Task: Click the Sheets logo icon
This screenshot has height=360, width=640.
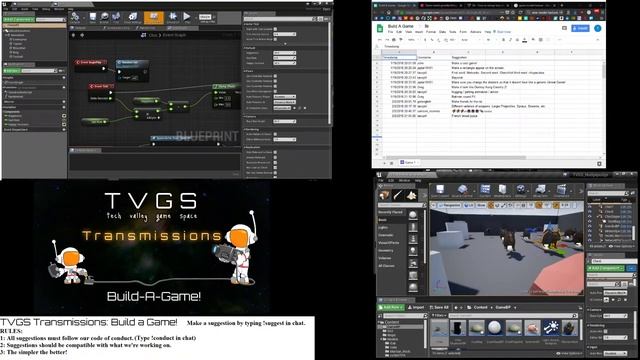Action: coord(380,28)
